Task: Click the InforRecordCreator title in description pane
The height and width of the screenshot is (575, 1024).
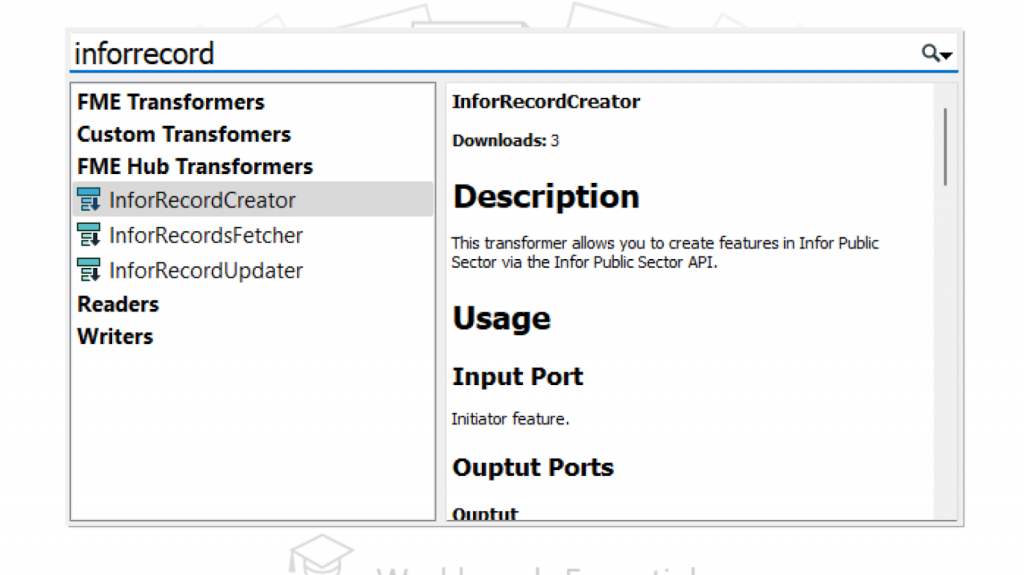Action: coord(546,102)
